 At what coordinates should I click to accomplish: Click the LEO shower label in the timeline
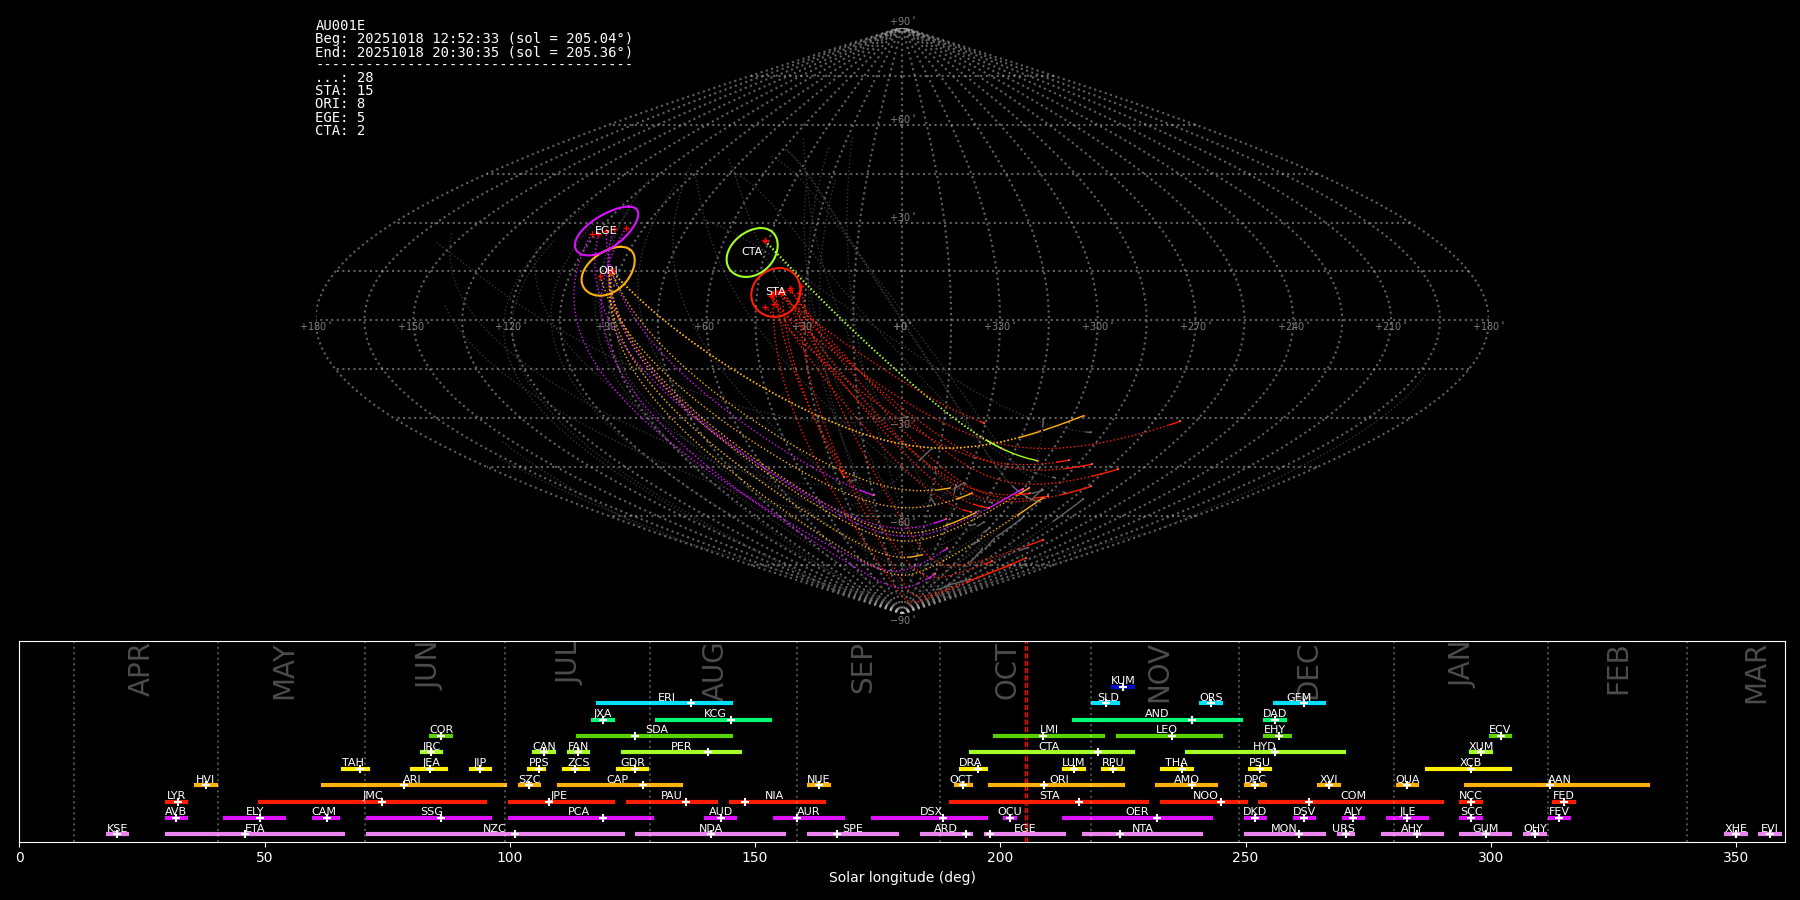(x=1167, y=730)
